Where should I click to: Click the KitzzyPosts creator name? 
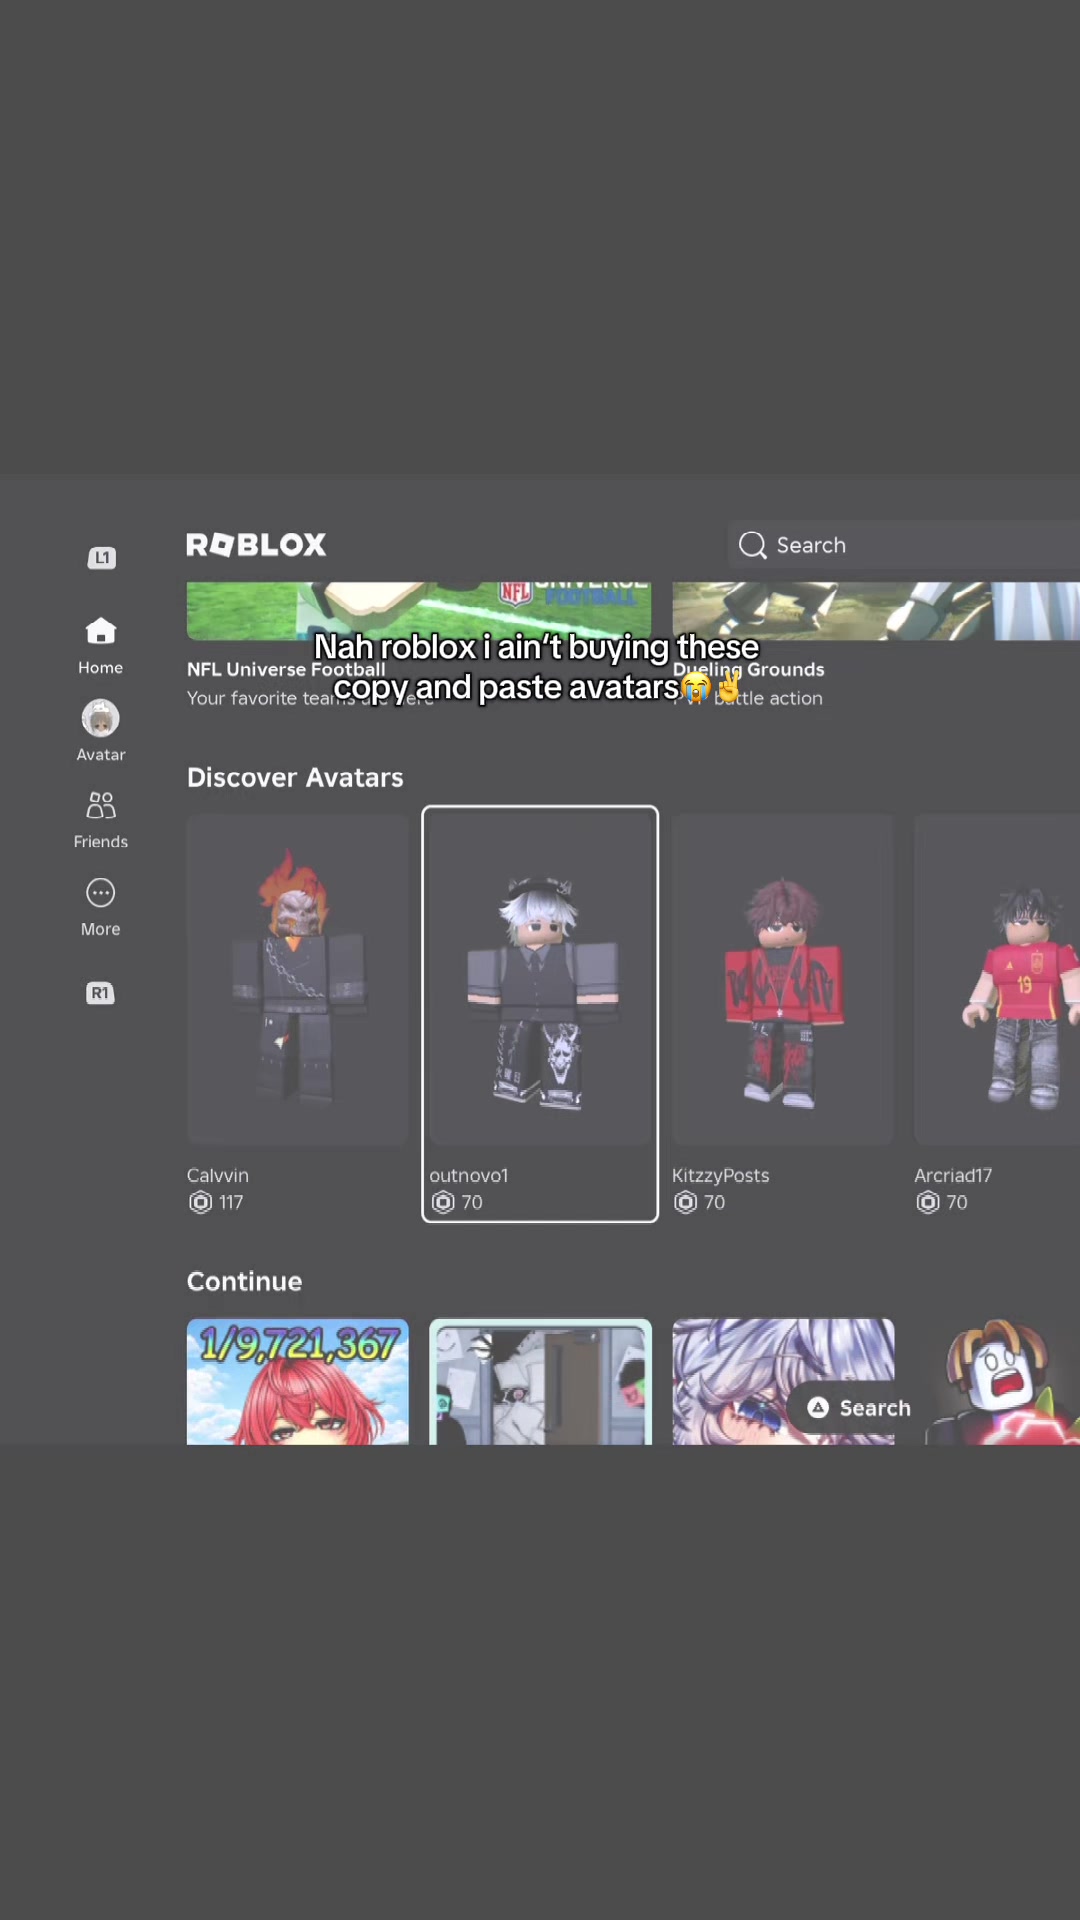coord(721,1175)
